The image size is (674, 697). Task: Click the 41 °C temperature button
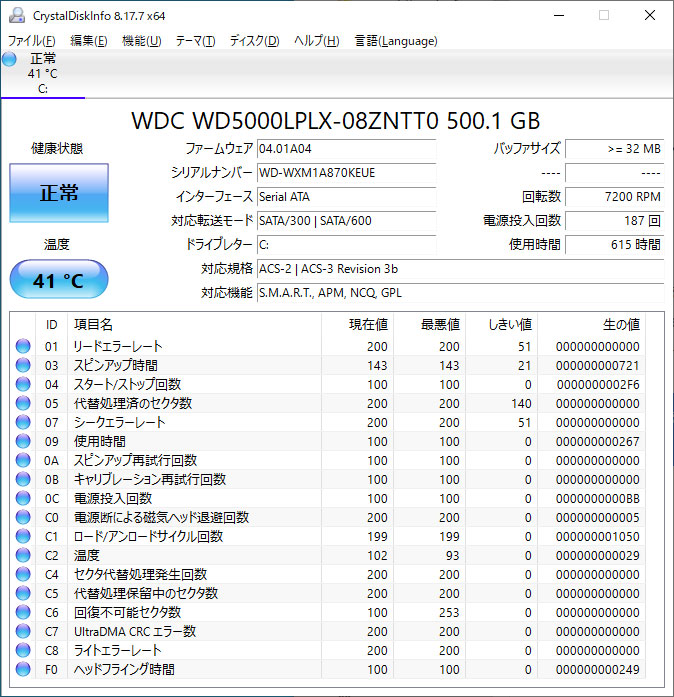click(x=59, y=280)
